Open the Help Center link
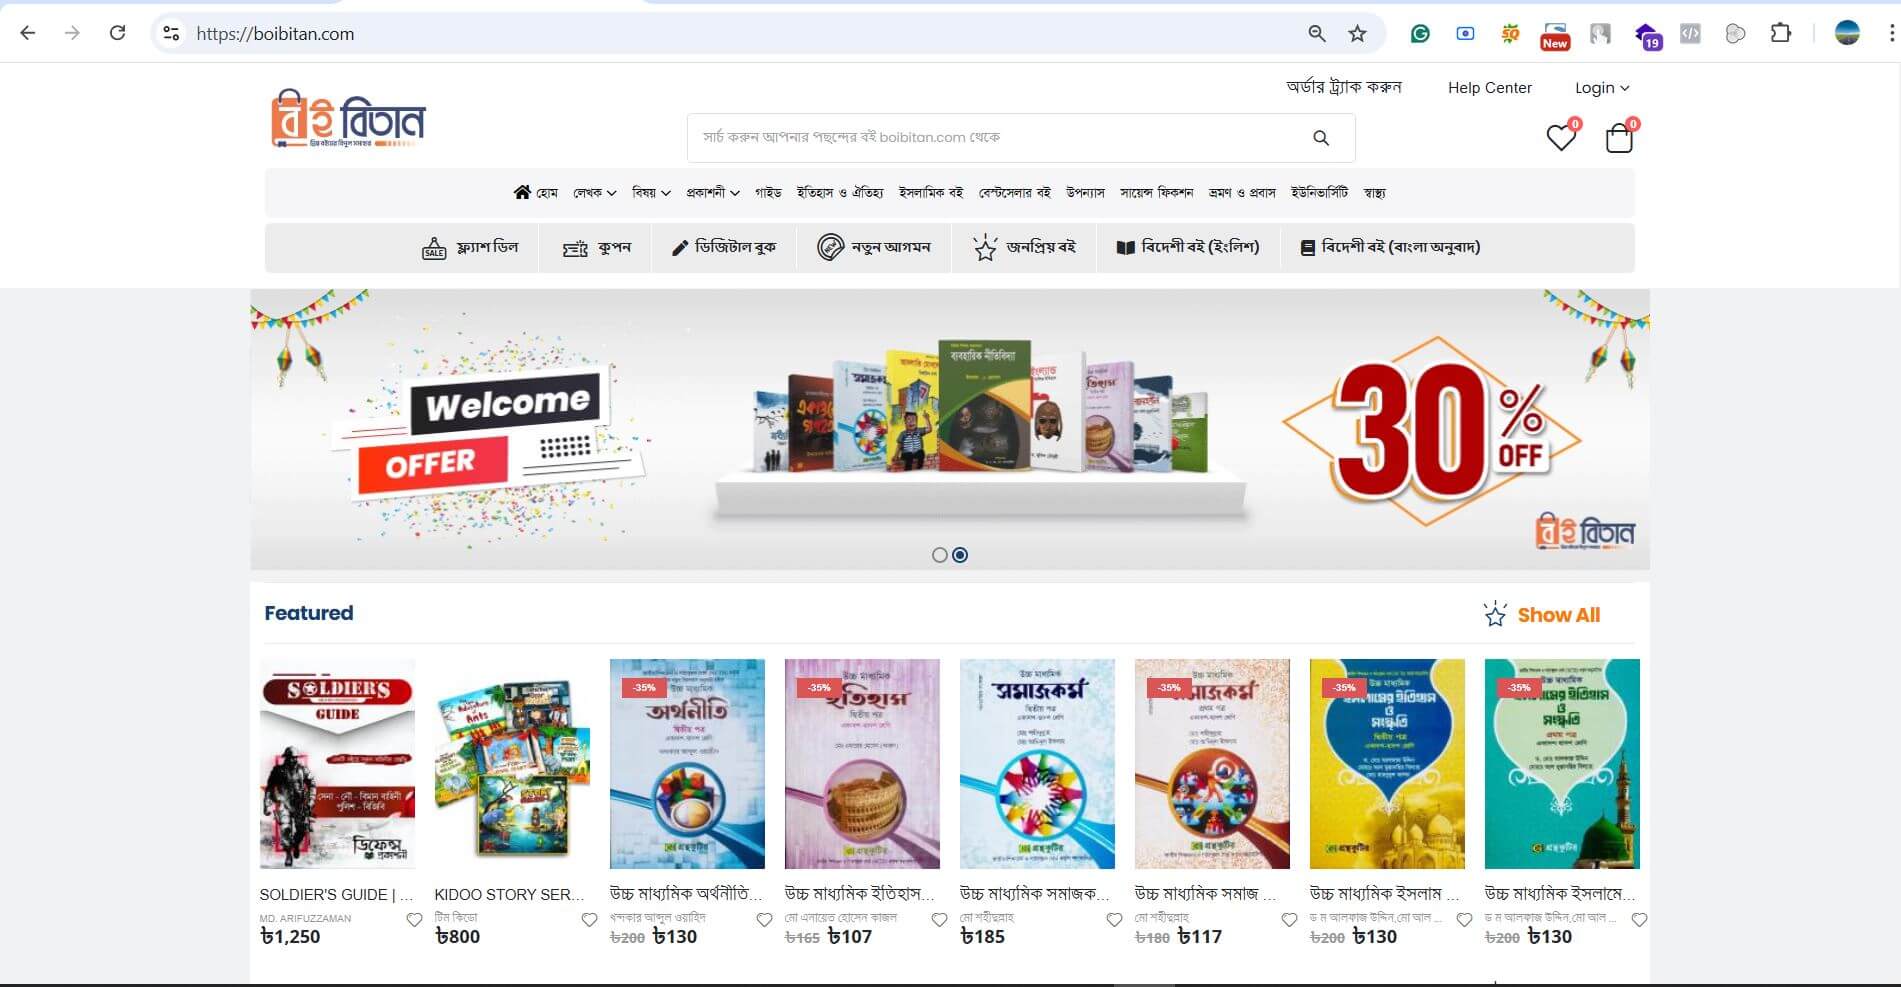The height and width of the screenshot is (987, 1901). click(x=1489, y=88)
